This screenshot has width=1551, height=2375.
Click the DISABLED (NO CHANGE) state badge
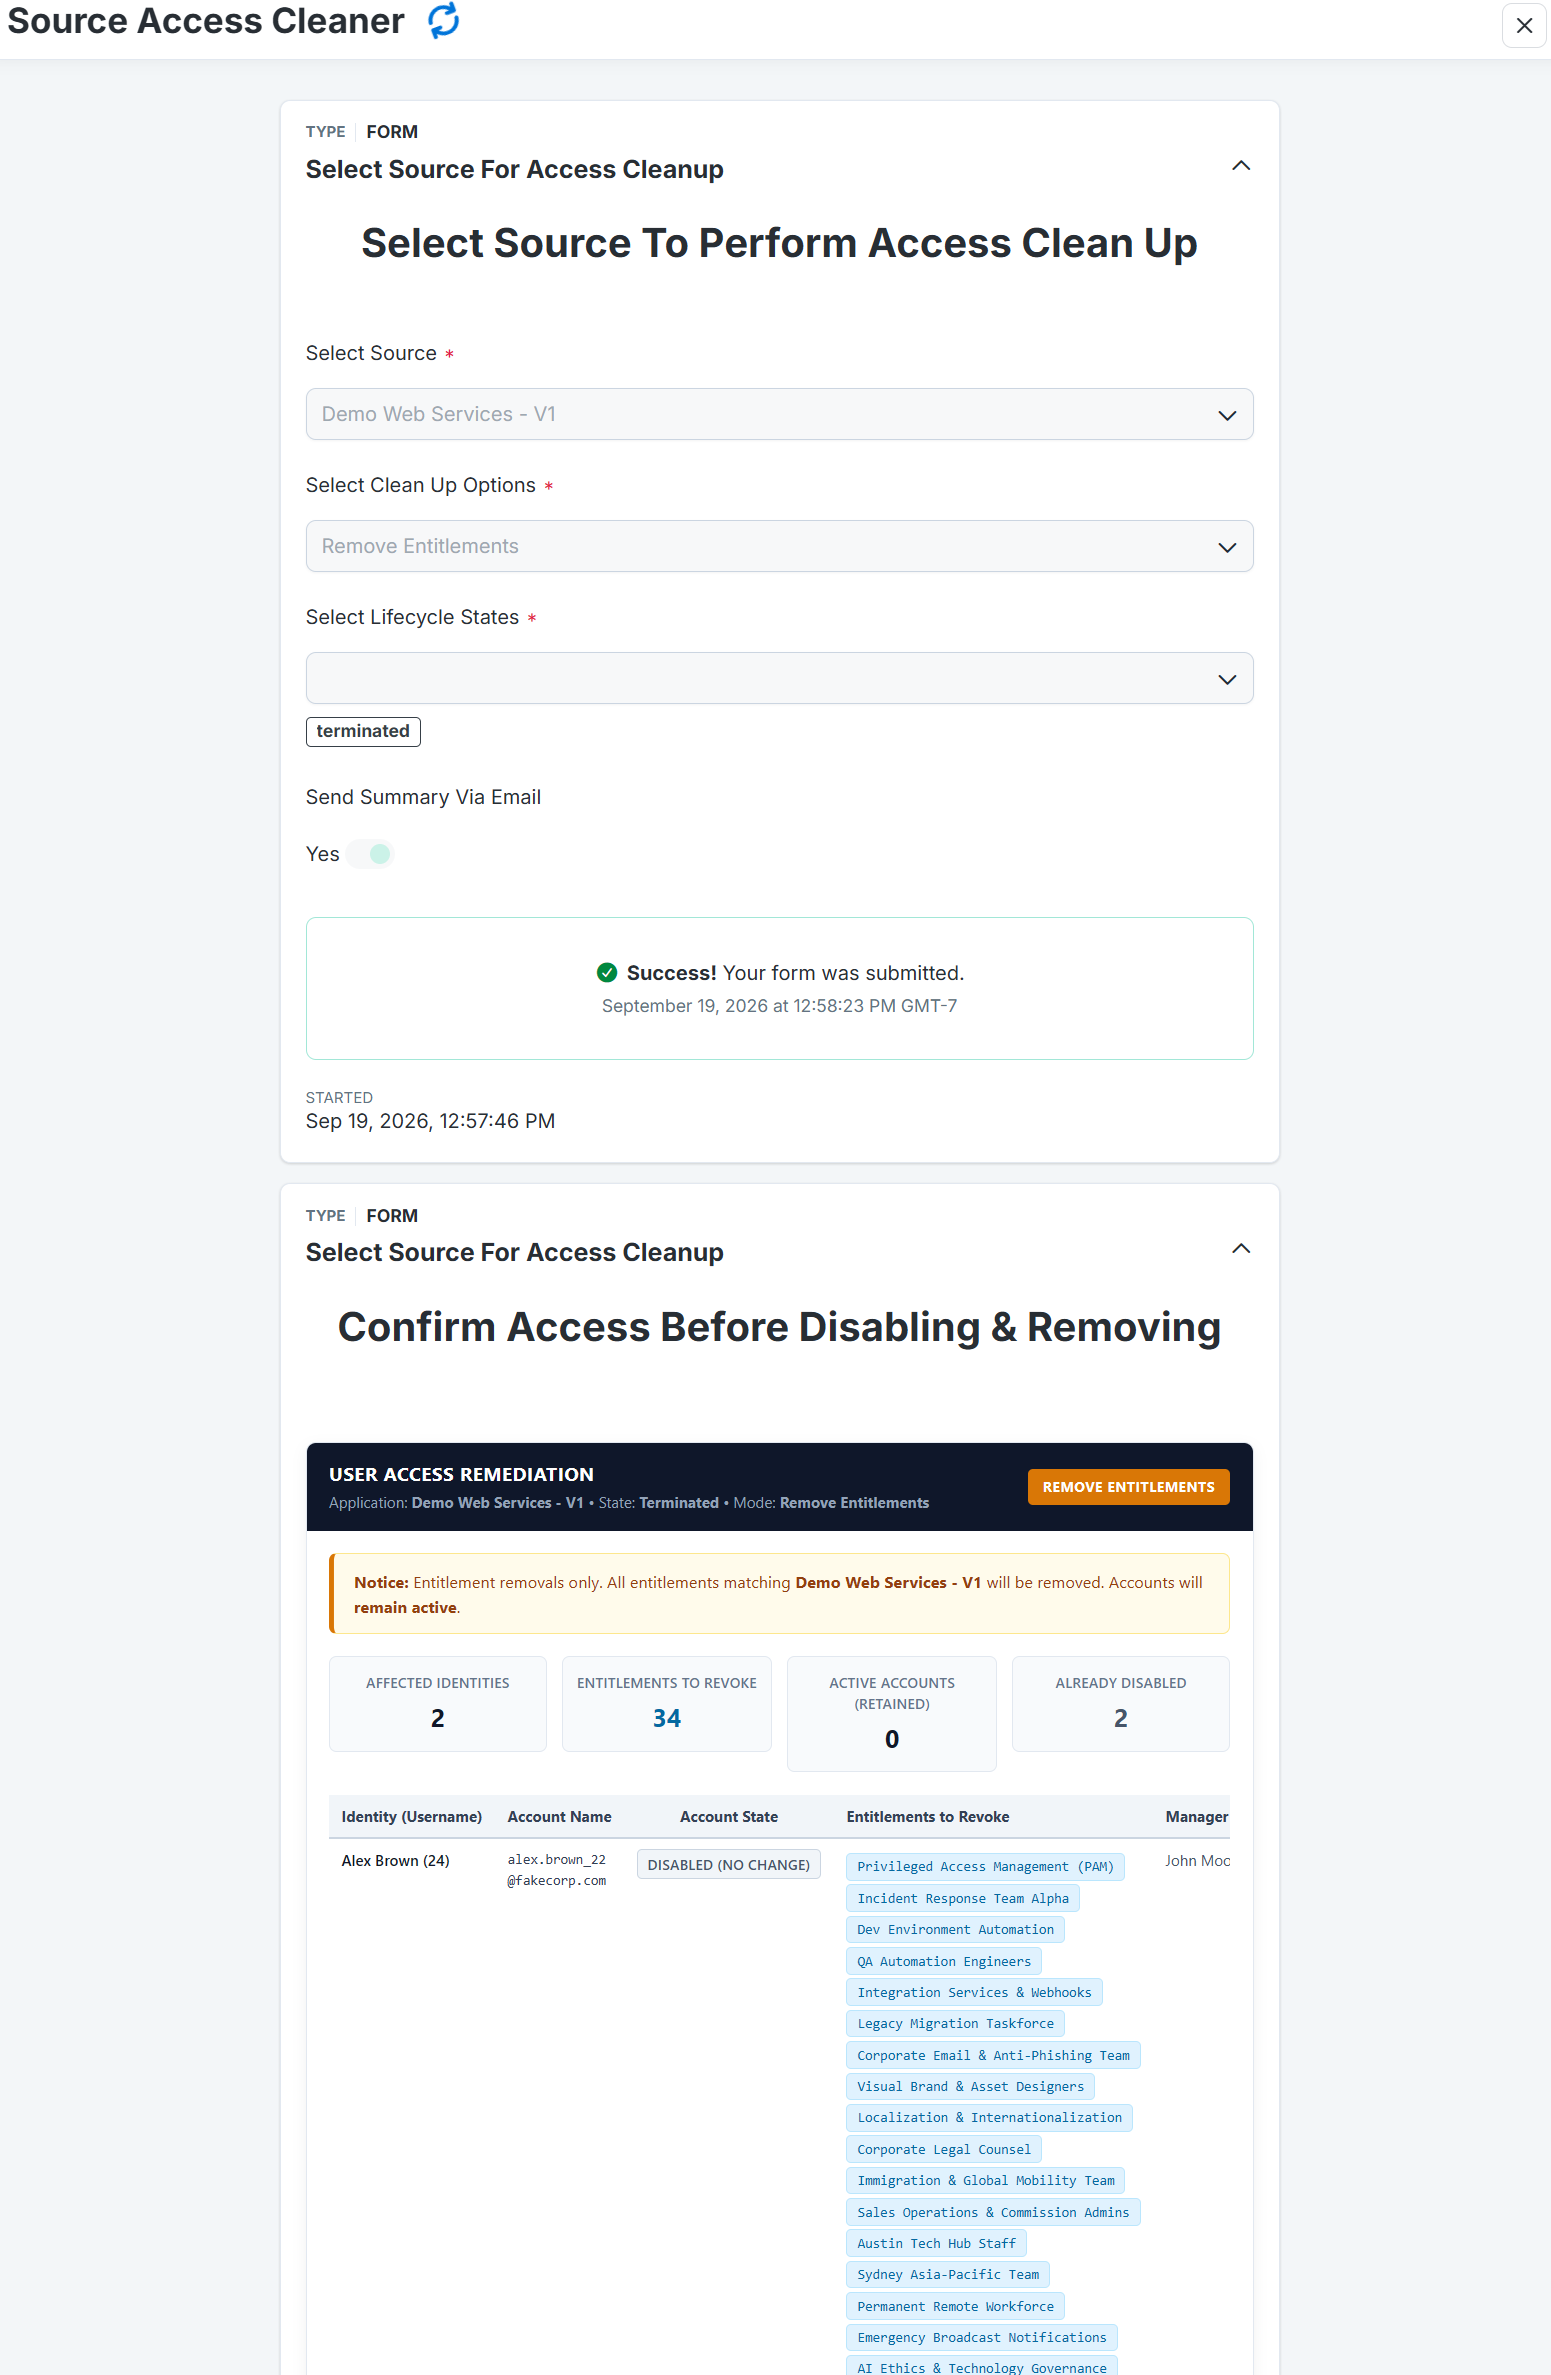[728, 1865]
